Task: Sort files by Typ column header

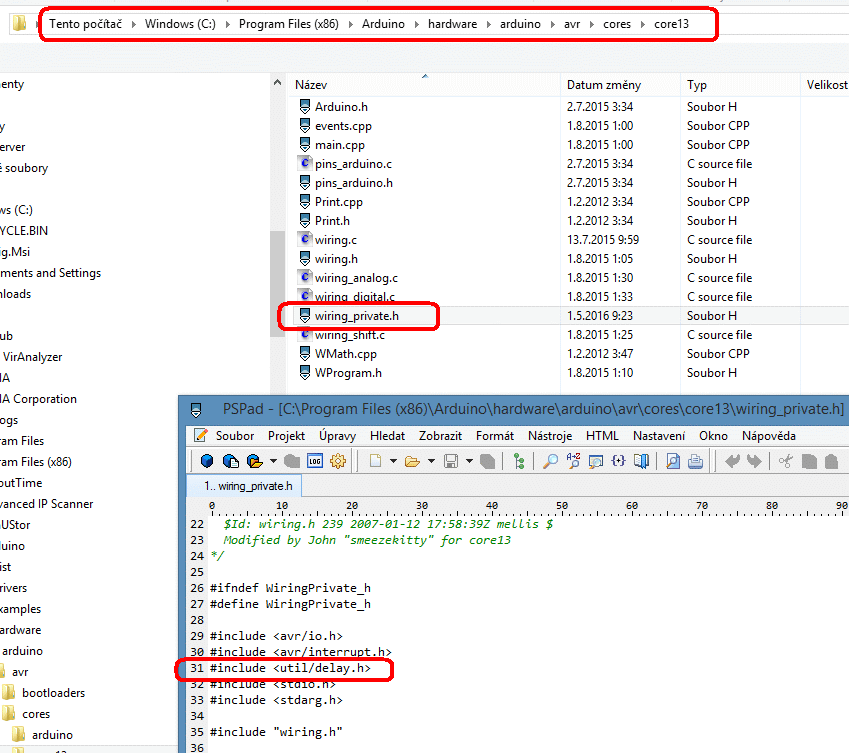Action: [x=740, y=85]
